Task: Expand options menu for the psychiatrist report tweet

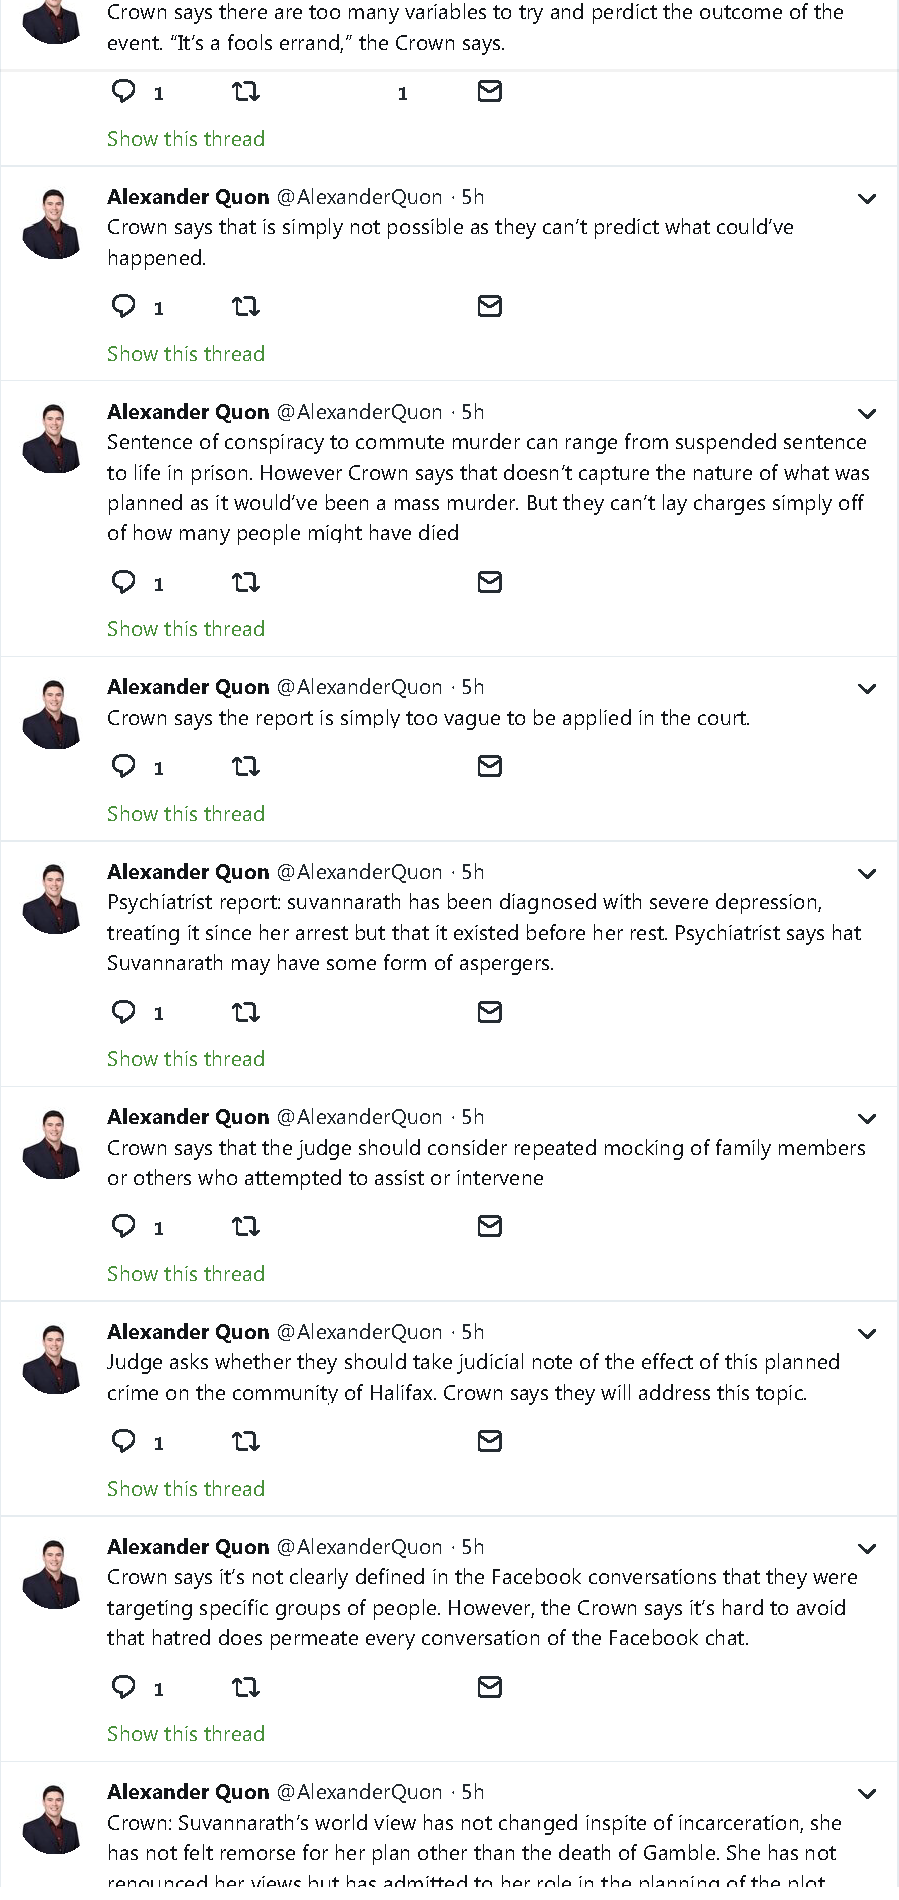Action: click(x=867, y=874)
